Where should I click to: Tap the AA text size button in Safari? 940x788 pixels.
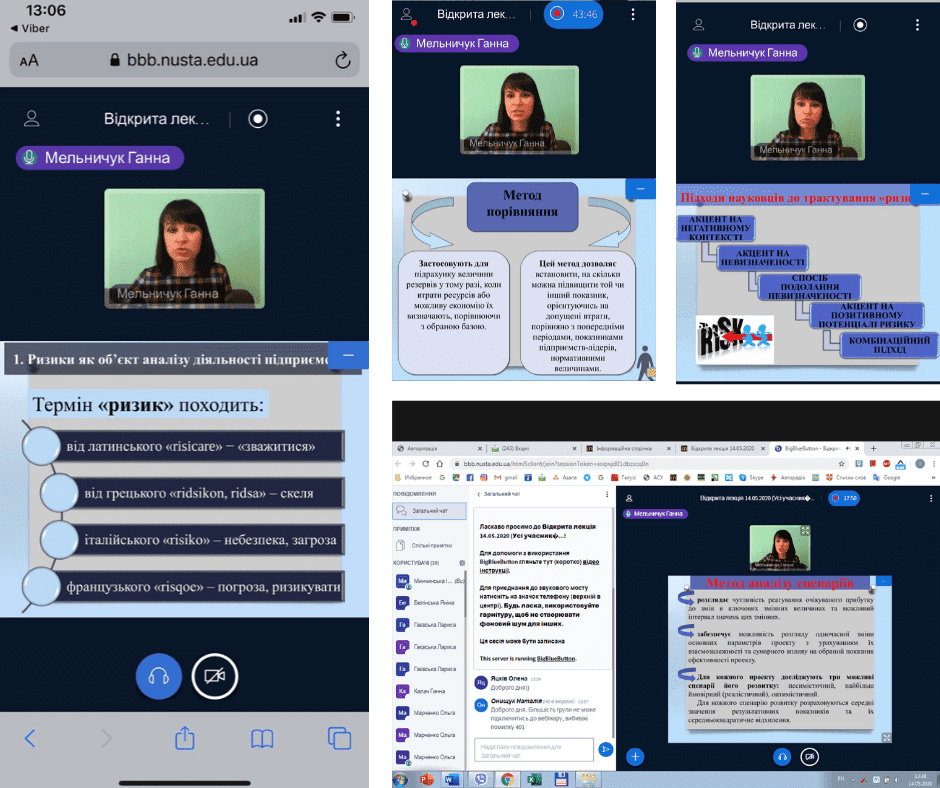pos(29,61)
